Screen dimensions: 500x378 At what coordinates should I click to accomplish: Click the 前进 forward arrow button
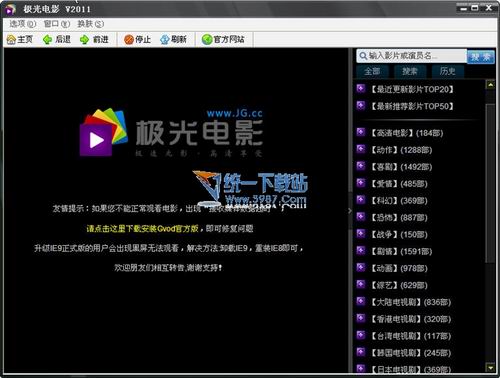point(94,39)
